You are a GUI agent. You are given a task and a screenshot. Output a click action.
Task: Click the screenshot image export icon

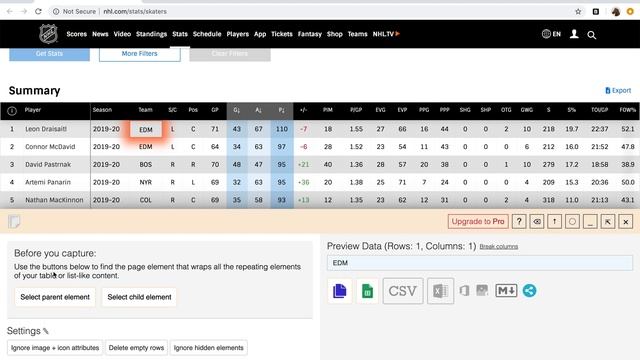click(482, 291)
